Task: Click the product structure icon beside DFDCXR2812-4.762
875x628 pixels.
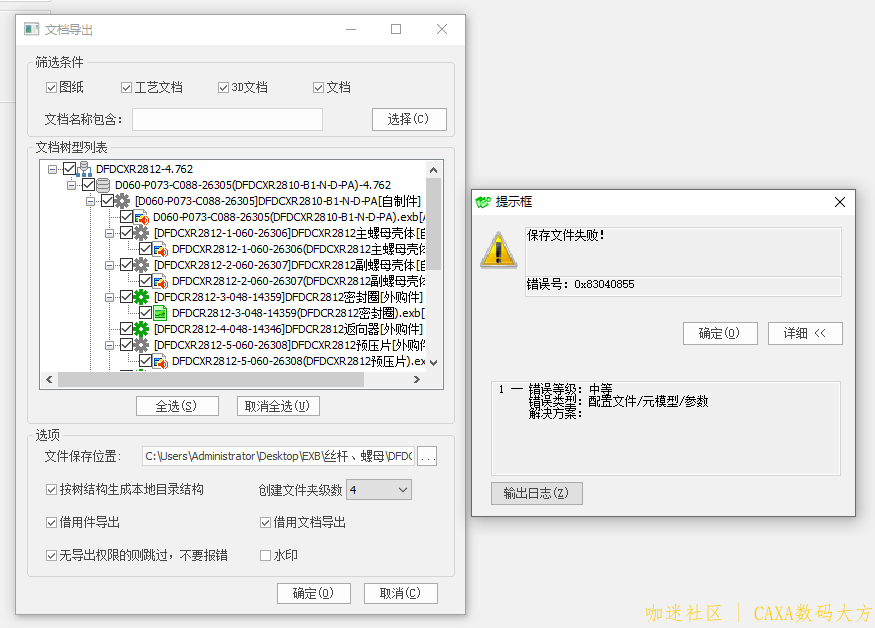Action: click(84, 169)
